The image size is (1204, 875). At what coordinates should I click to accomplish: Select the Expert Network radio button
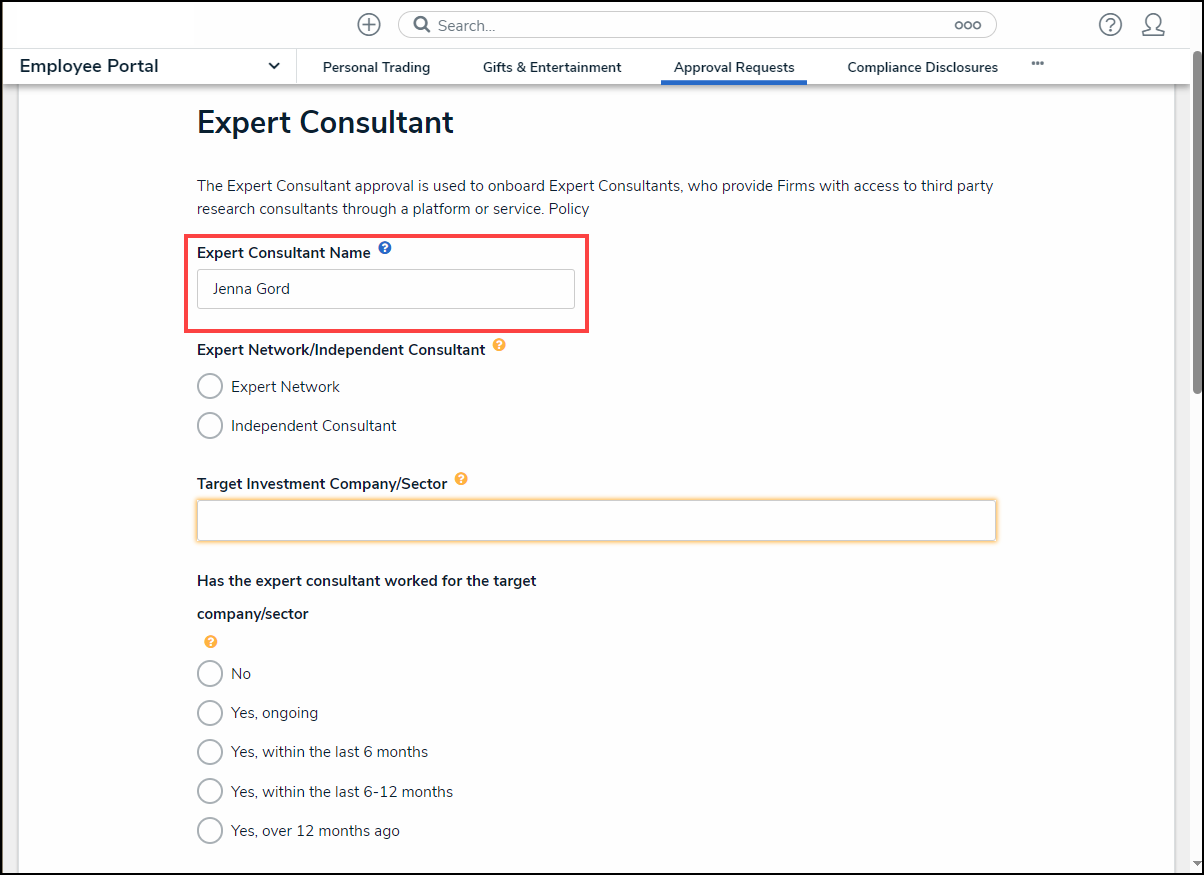[x=210, y=385]
